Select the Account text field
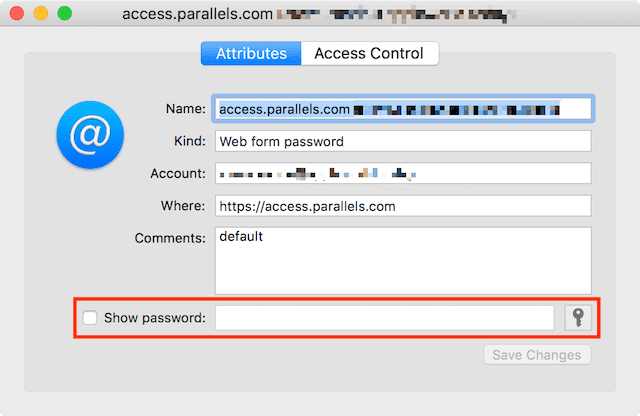The height and width of the screenshot is (416, 640). coord(402,174)
